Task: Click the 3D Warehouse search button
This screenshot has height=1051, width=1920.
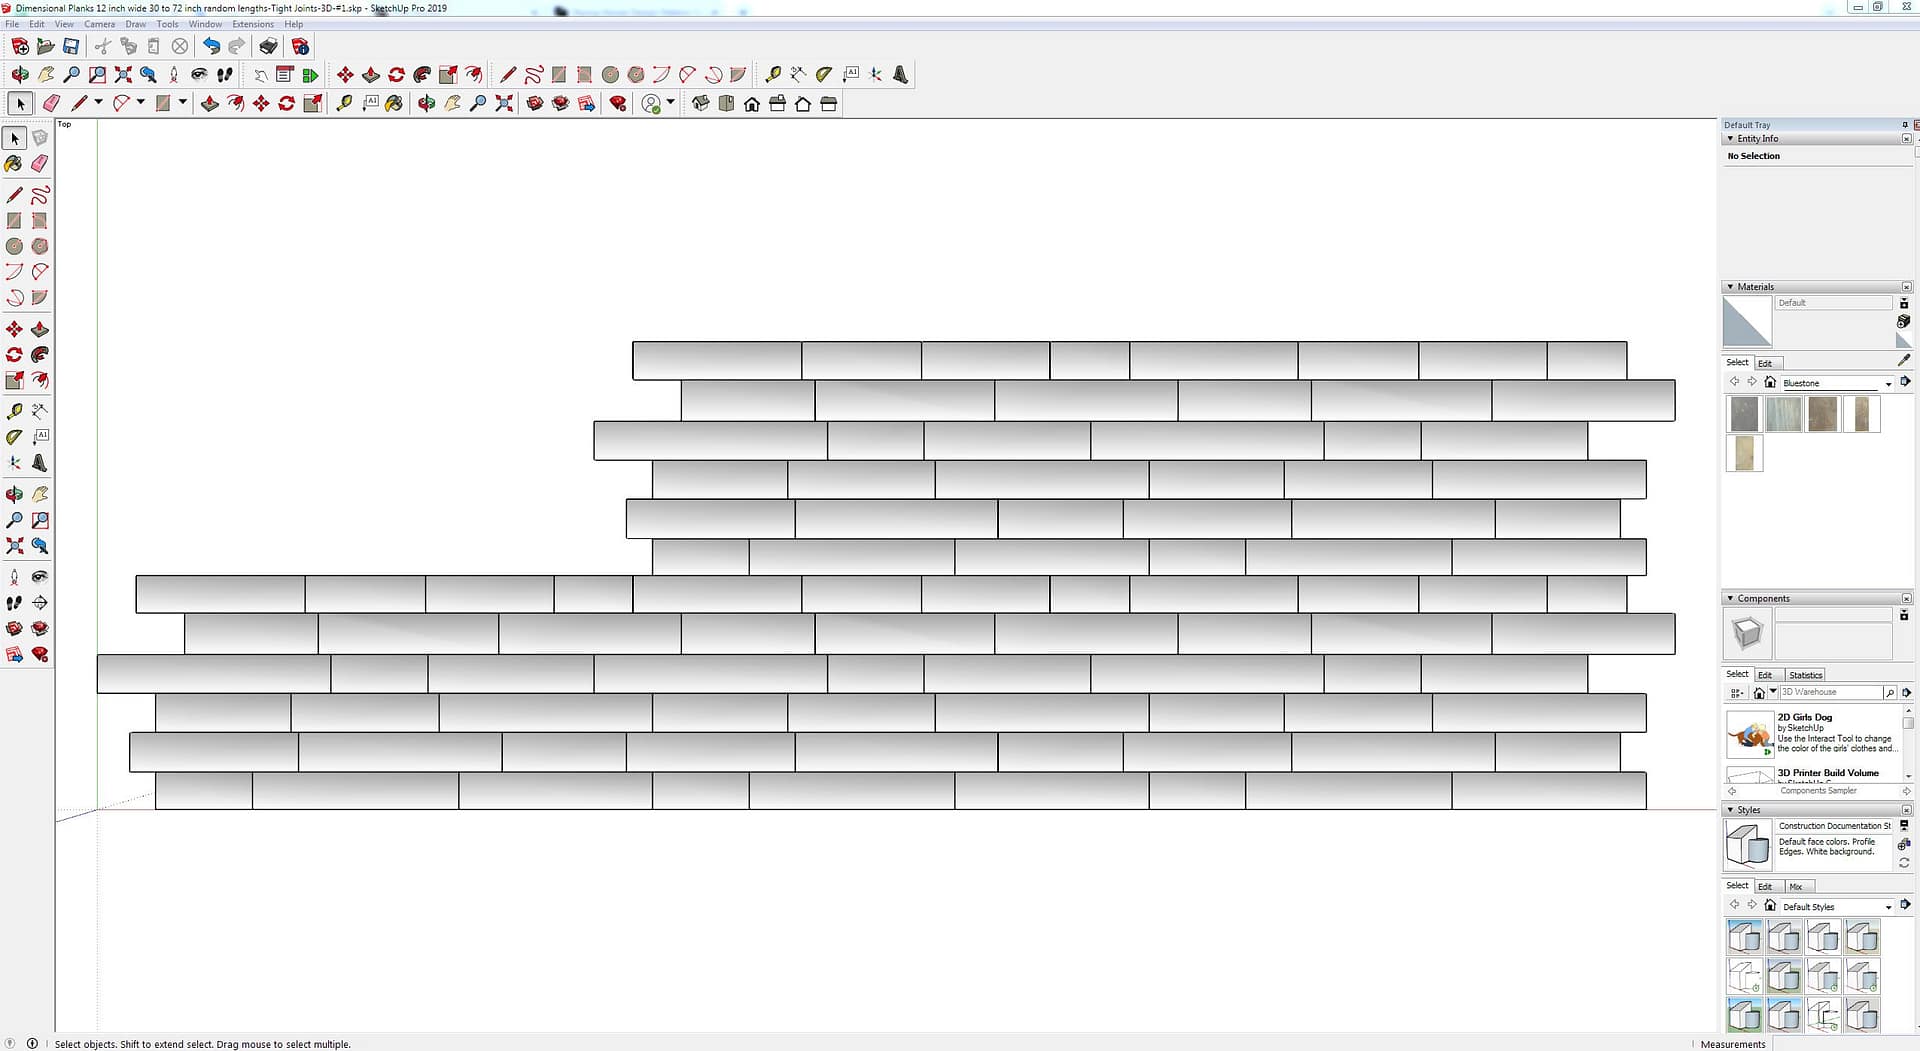Action: point(1889,693)
